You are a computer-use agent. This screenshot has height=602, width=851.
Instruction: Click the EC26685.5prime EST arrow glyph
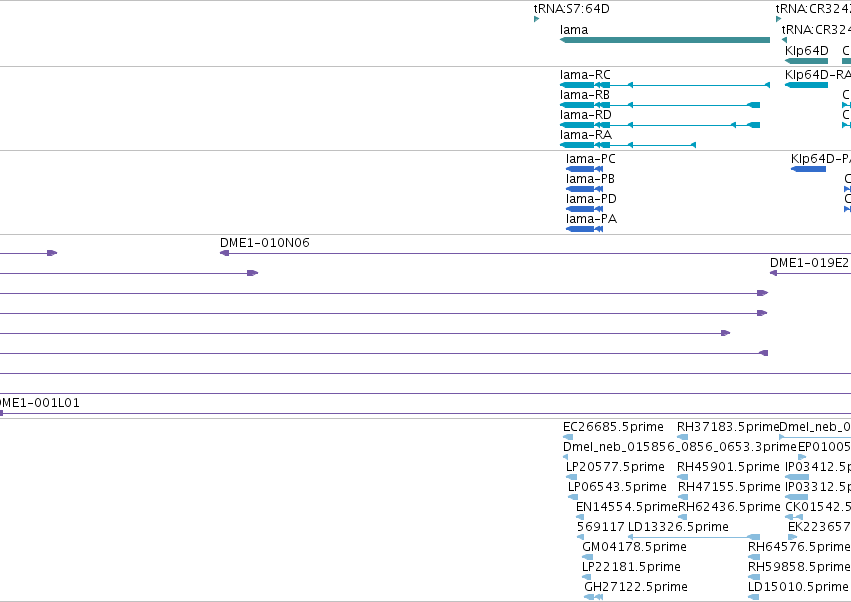[x=568, y=437]
